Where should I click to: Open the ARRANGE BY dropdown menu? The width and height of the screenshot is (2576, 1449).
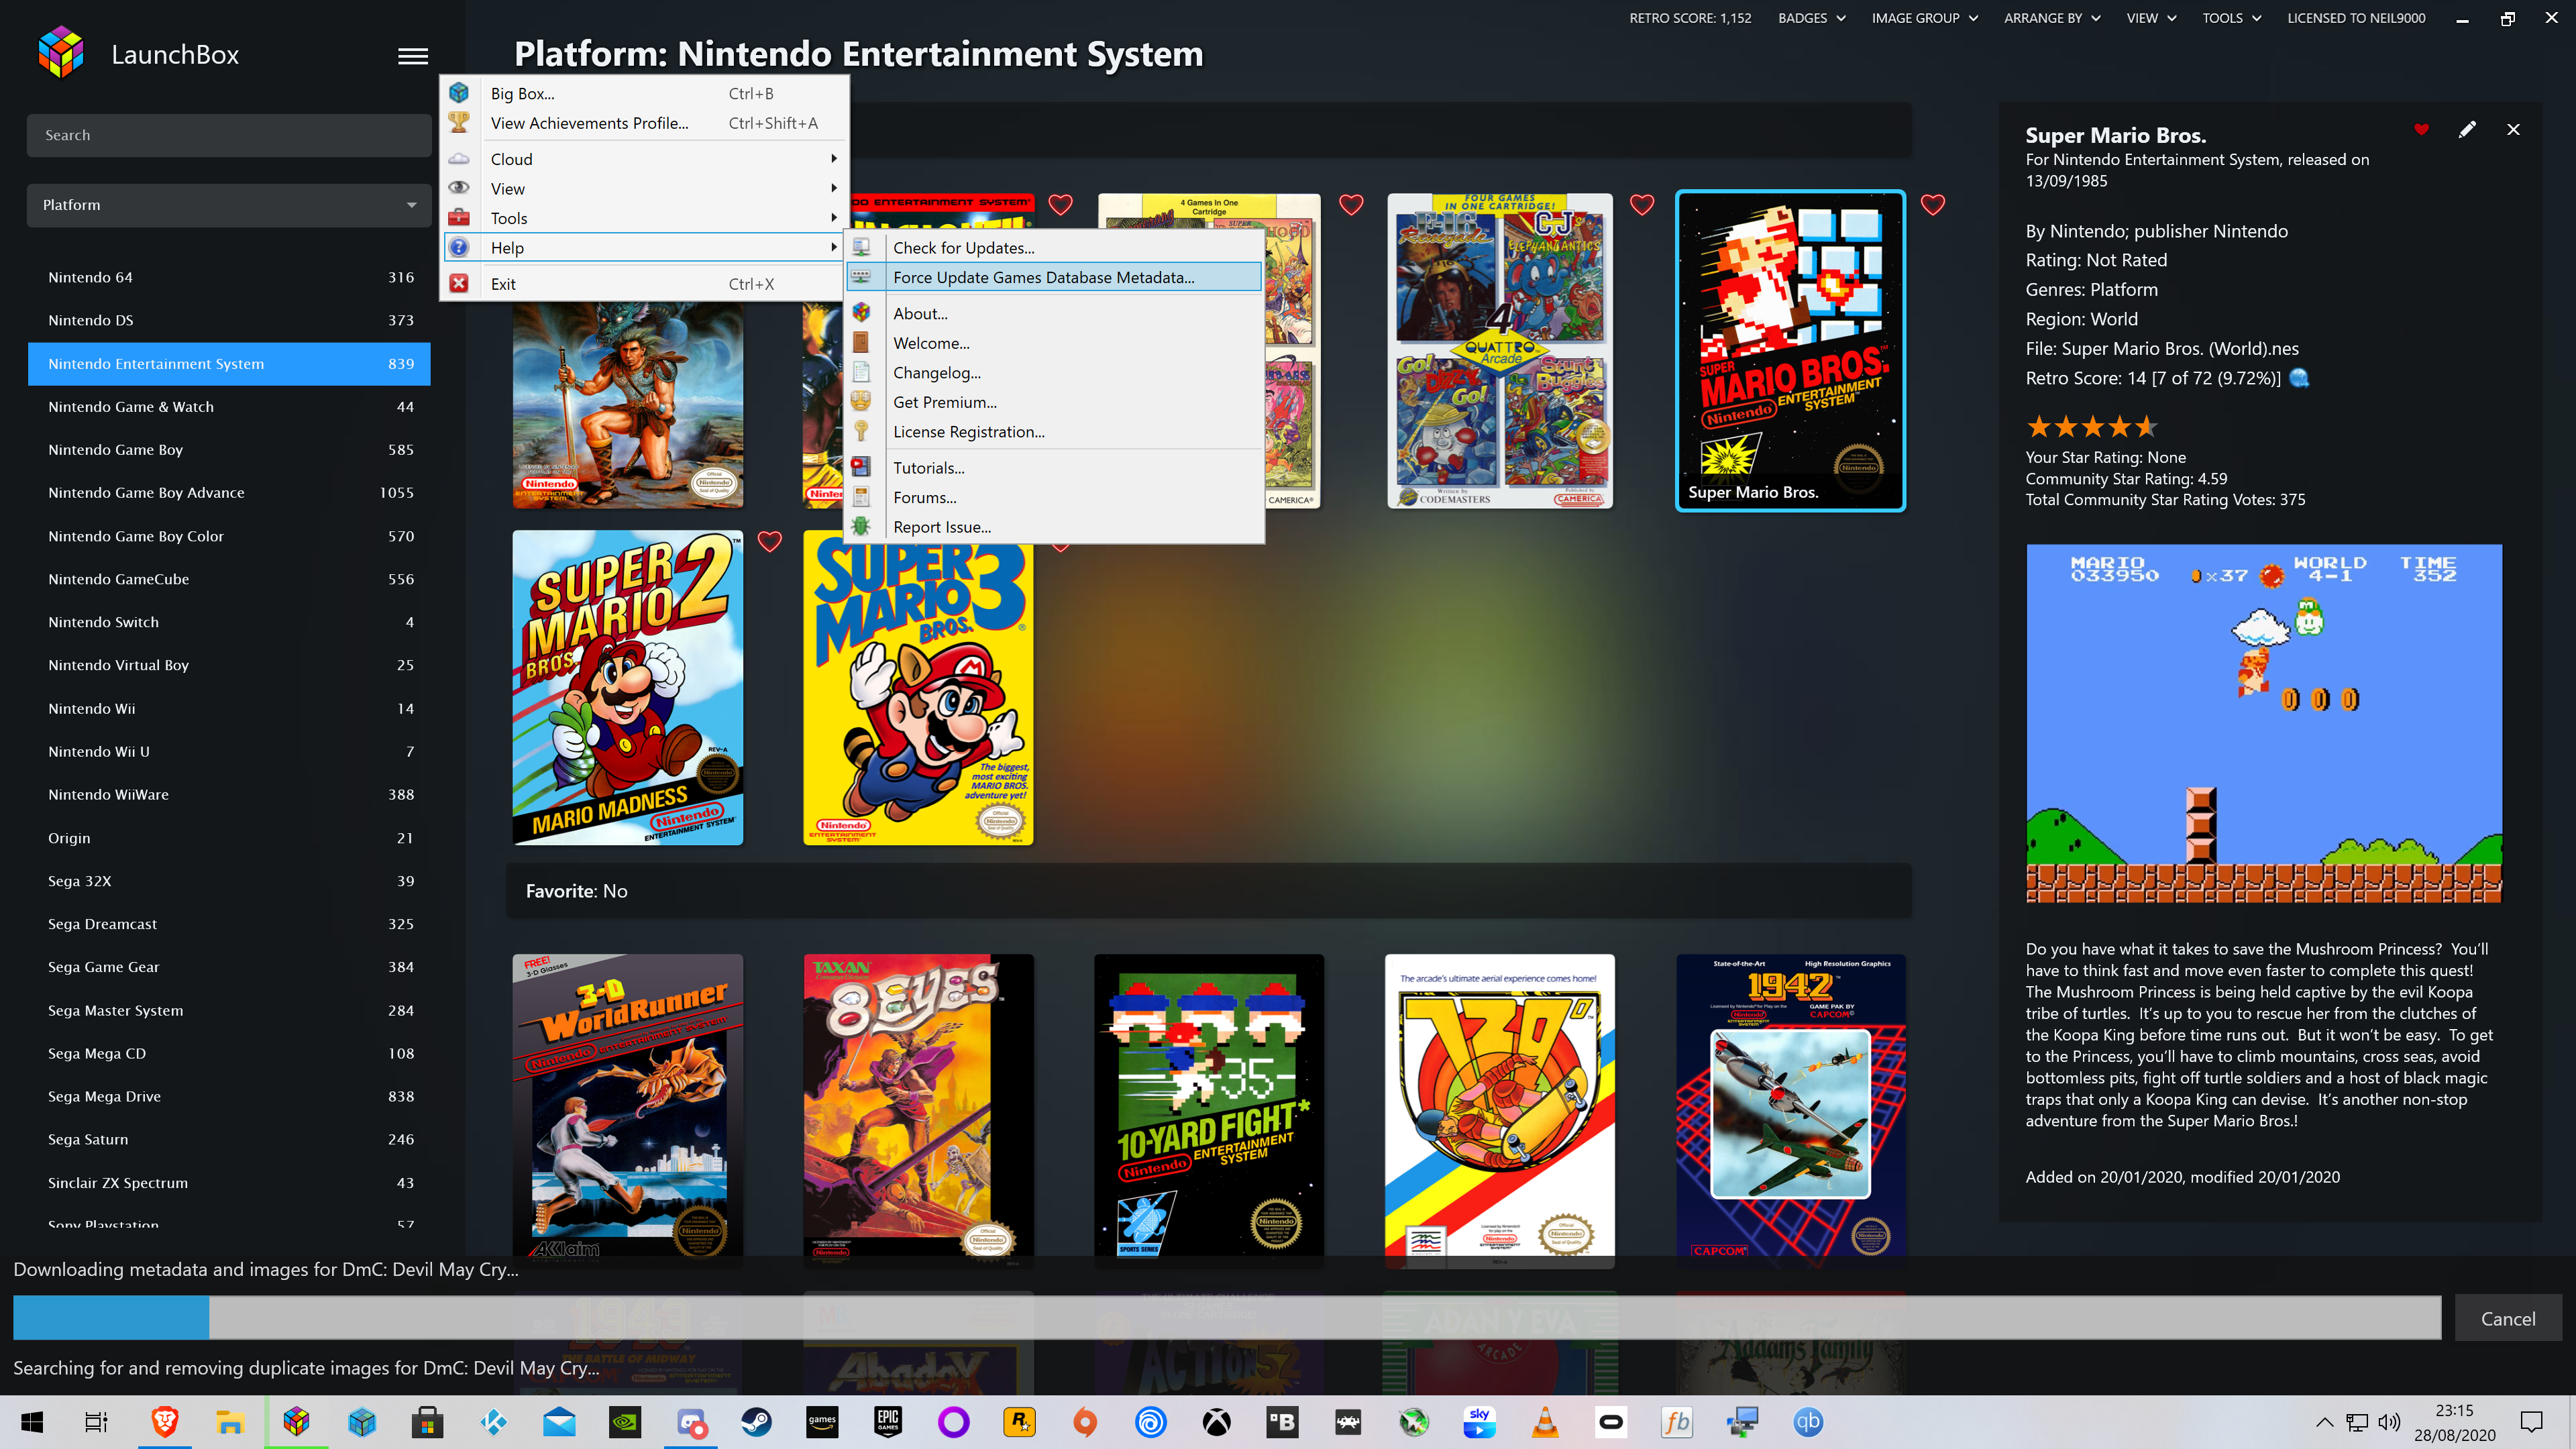[x=2052, y=18]
